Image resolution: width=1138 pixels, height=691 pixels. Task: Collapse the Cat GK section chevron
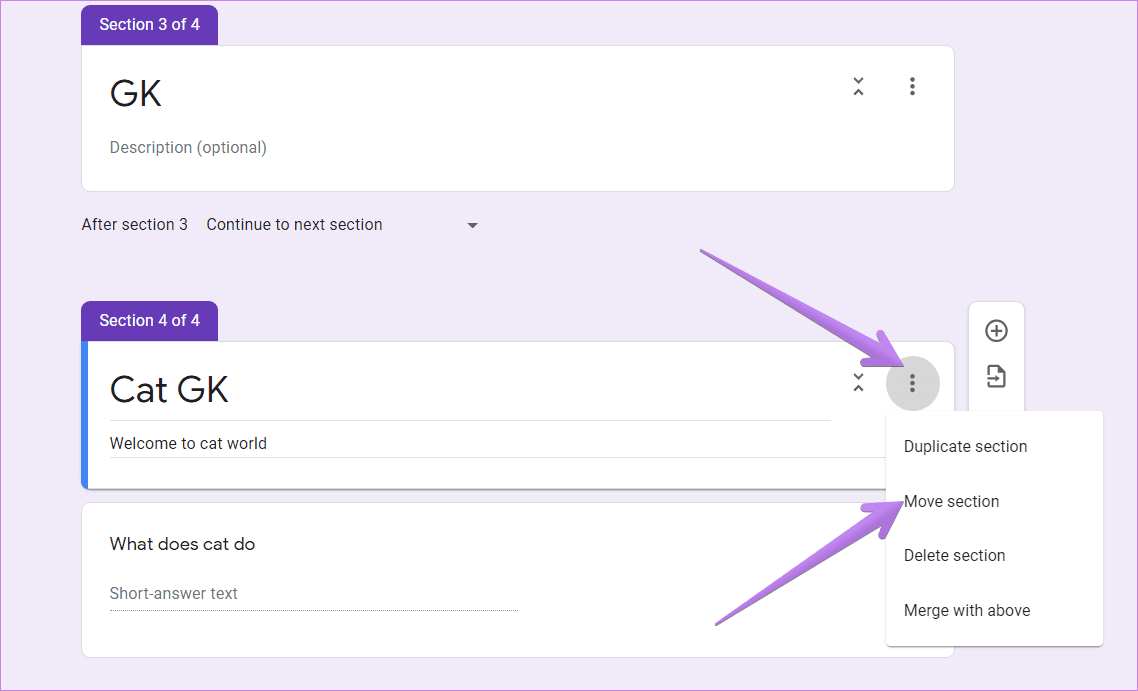pos(858,383)
